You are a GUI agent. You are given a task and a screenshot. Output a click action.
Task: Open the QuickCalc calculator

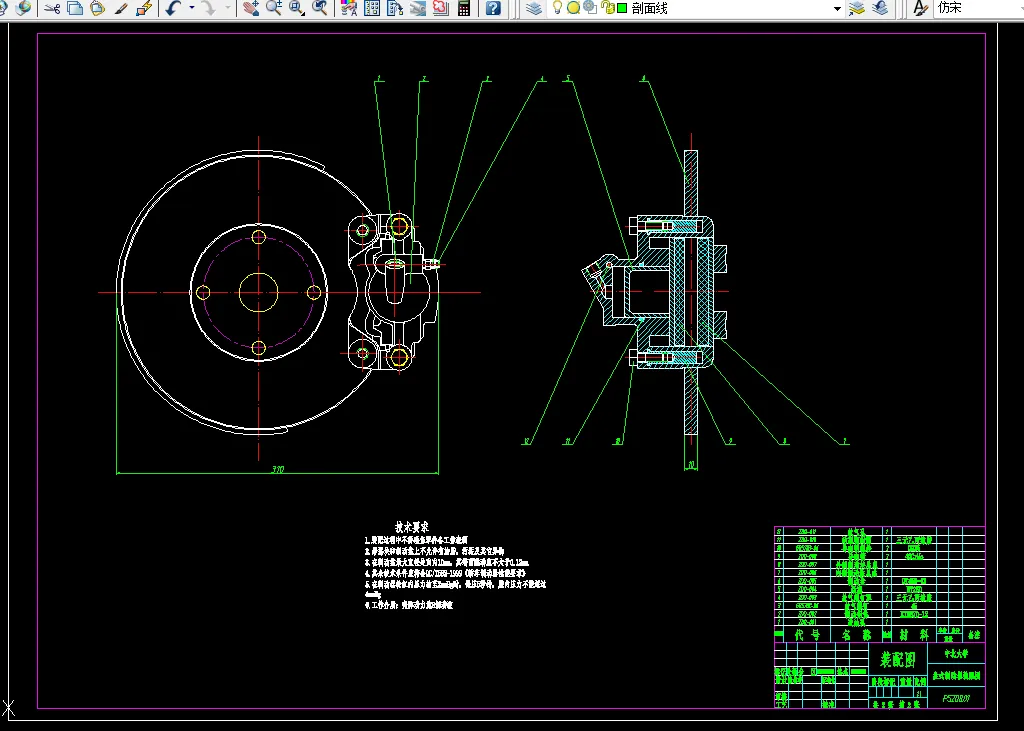click(x=463, y=8)
